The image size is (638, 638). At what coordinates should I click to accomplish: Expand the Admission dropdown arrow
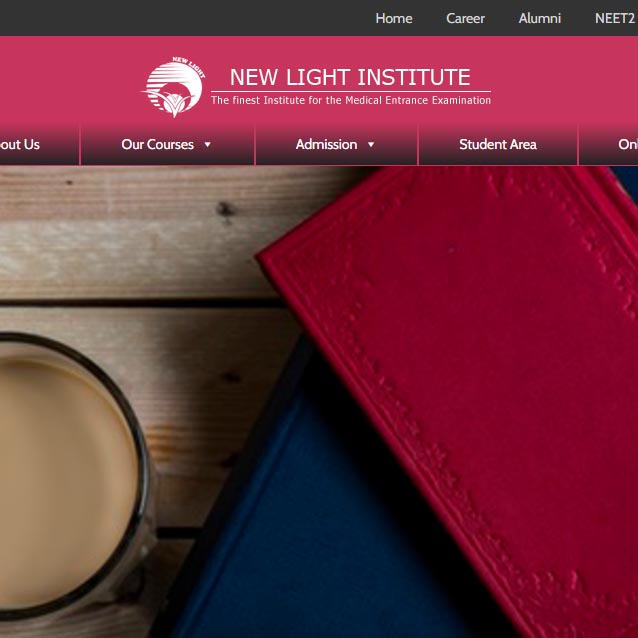click(x=371, y=144)
